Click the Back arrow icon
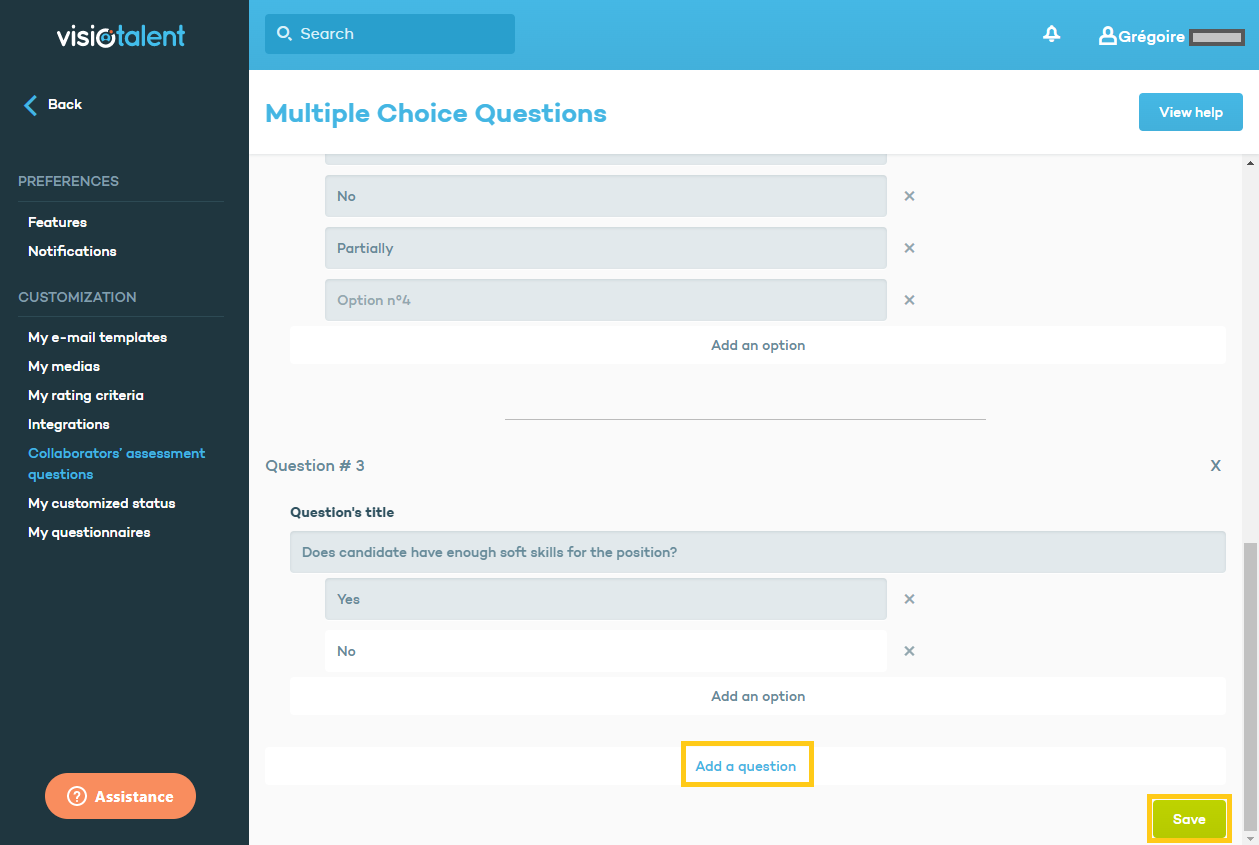 [30, 105]
